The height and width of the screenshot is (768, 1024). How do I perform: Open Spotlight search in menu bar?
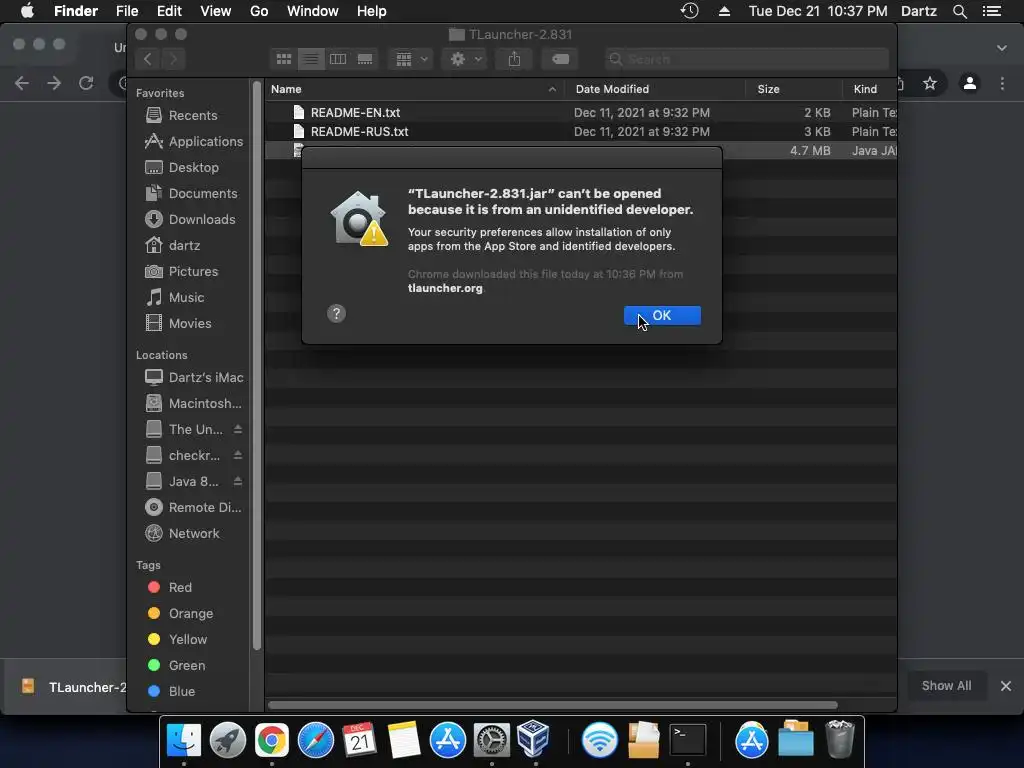(959, 11)
